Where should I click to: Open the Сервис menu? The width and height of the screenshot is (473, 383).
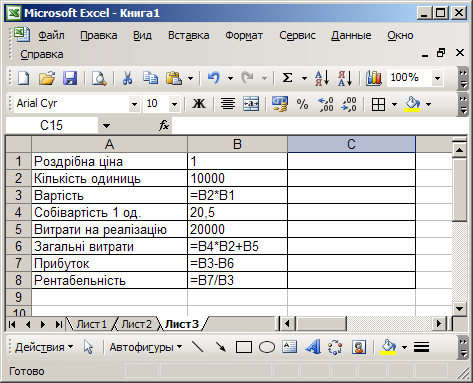pyautogui.click(x=297, y=35)
